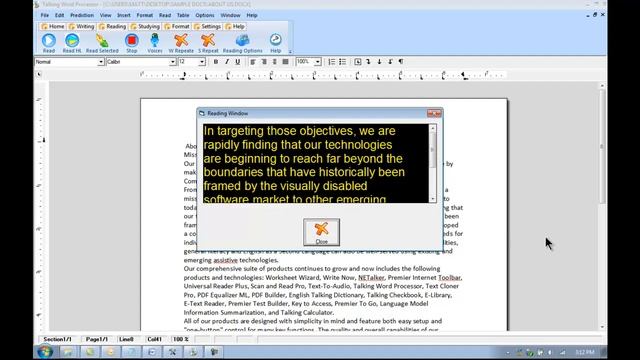
Task: Click Reading Window scrollbar up arrow
Action: 433,128
